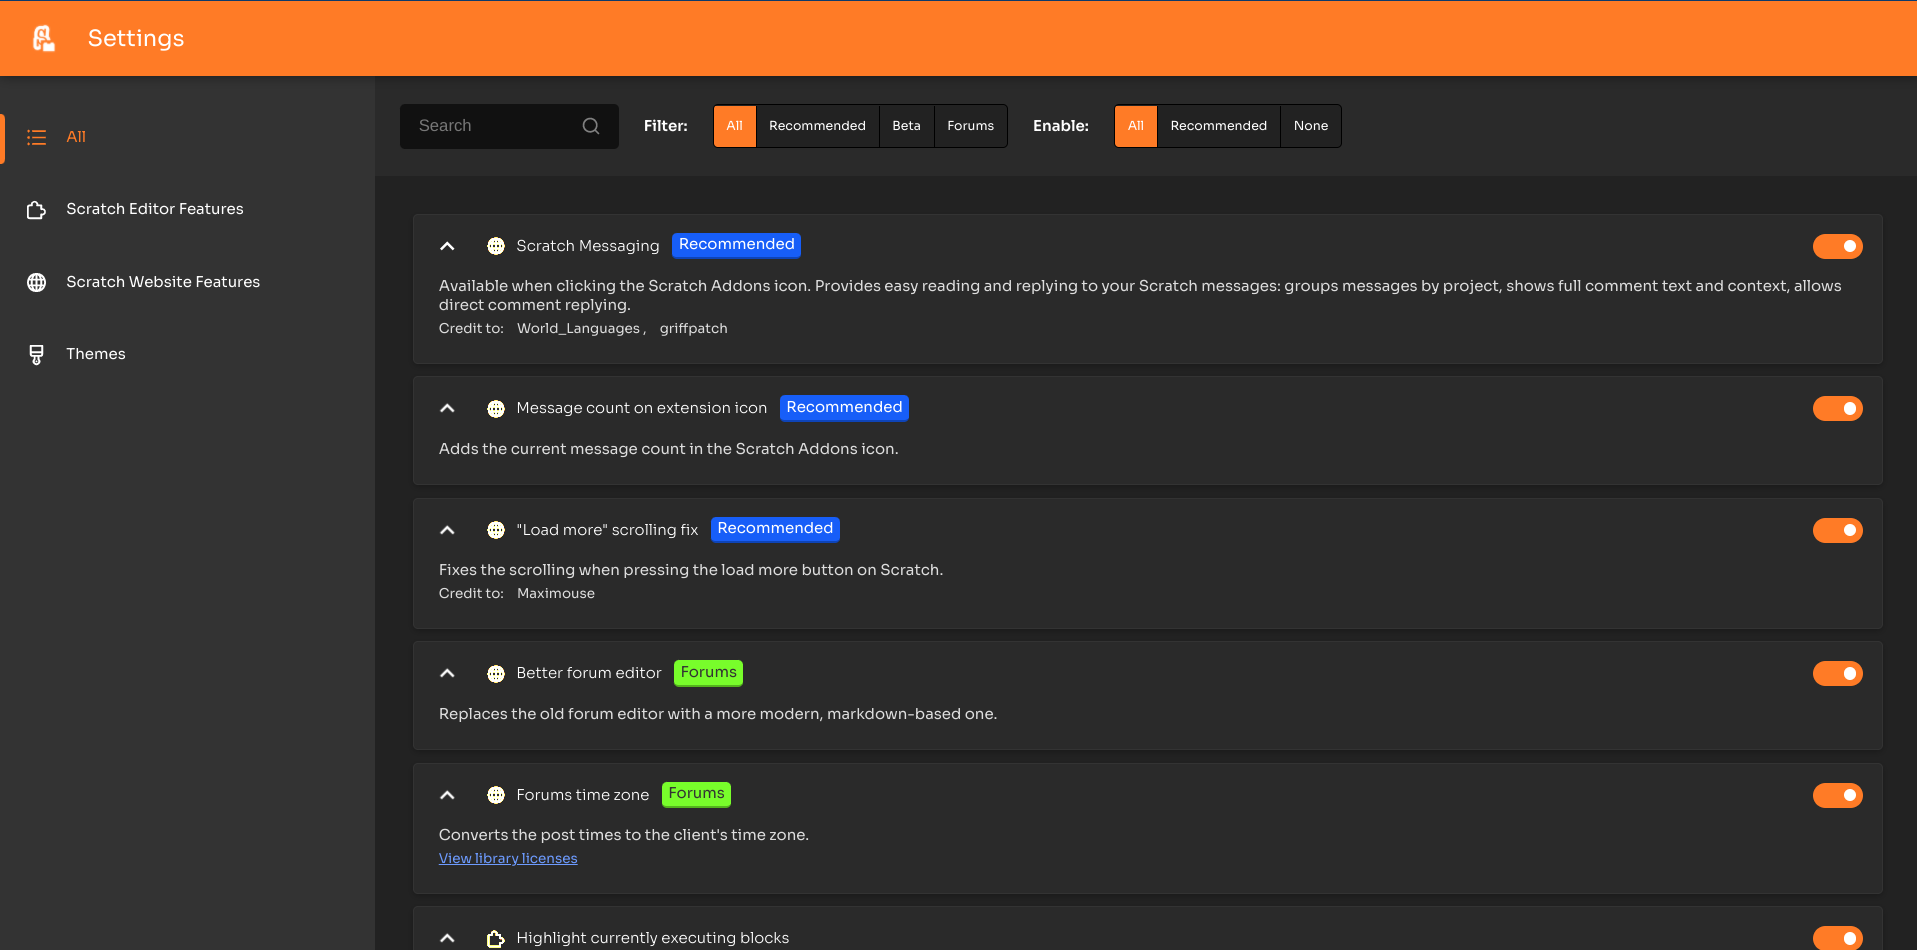
Task: Click the search magnifier icon
Action: (x=591, y=126)
